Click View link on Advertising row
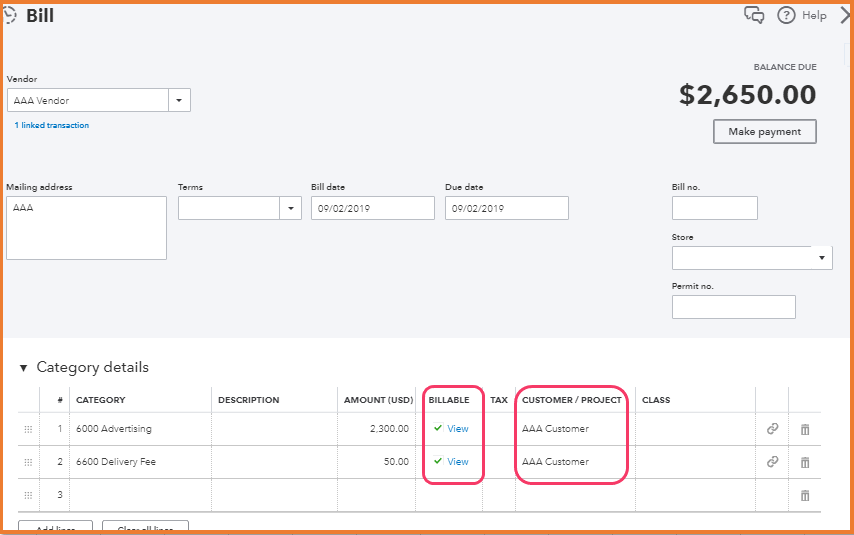Screen dimensions: 854x535 (458, 429)
